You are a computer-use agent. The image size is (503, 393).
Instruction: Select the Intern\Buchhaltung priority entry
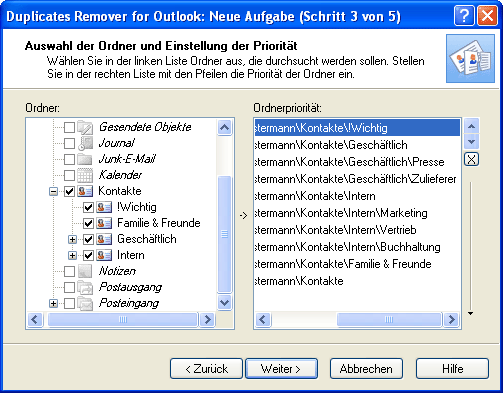click(357, 247)
